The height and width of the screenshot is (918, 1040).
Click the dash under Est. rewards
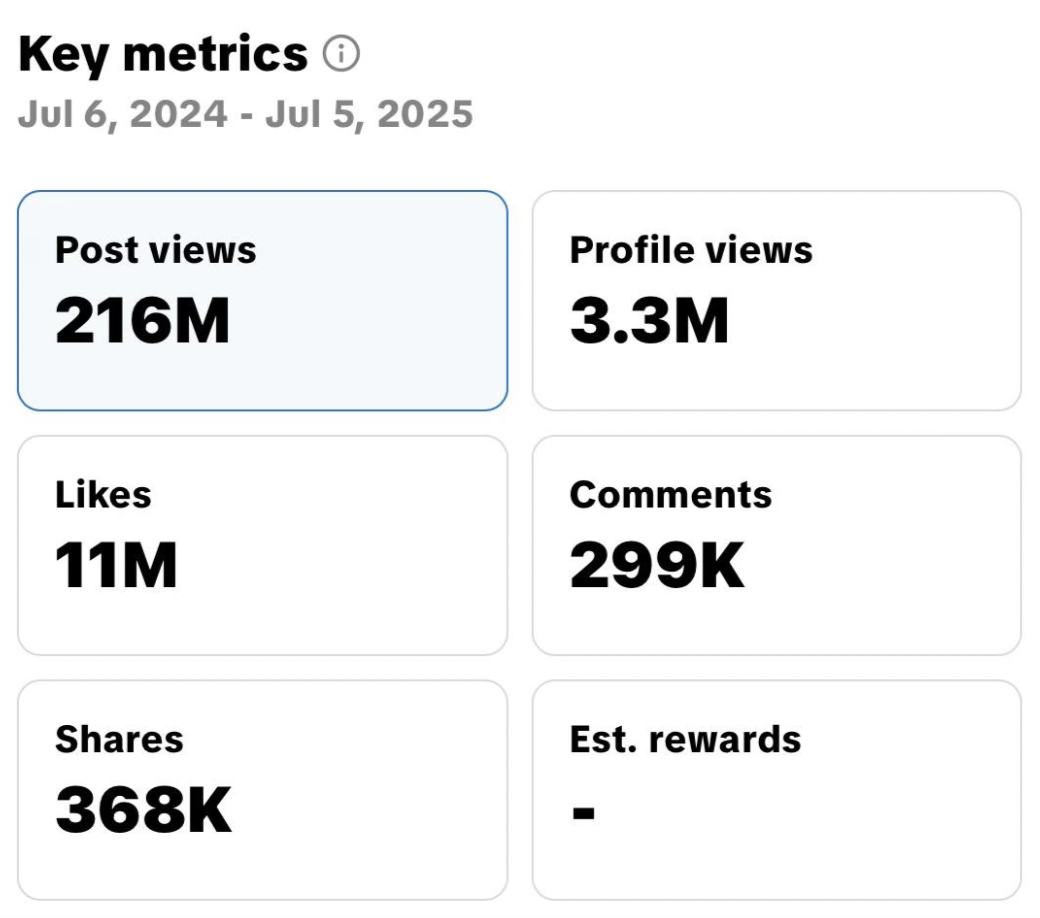(584, 812)
